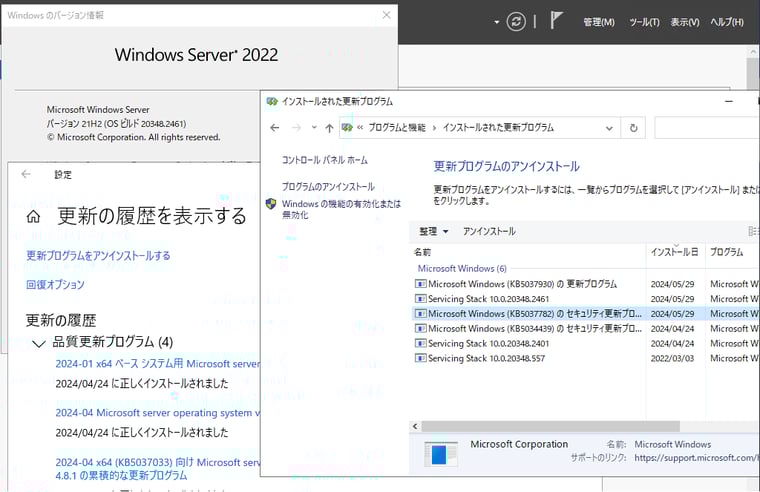
Task: Refresh the Installed Updates list
Action: click(x=633, y=128)
